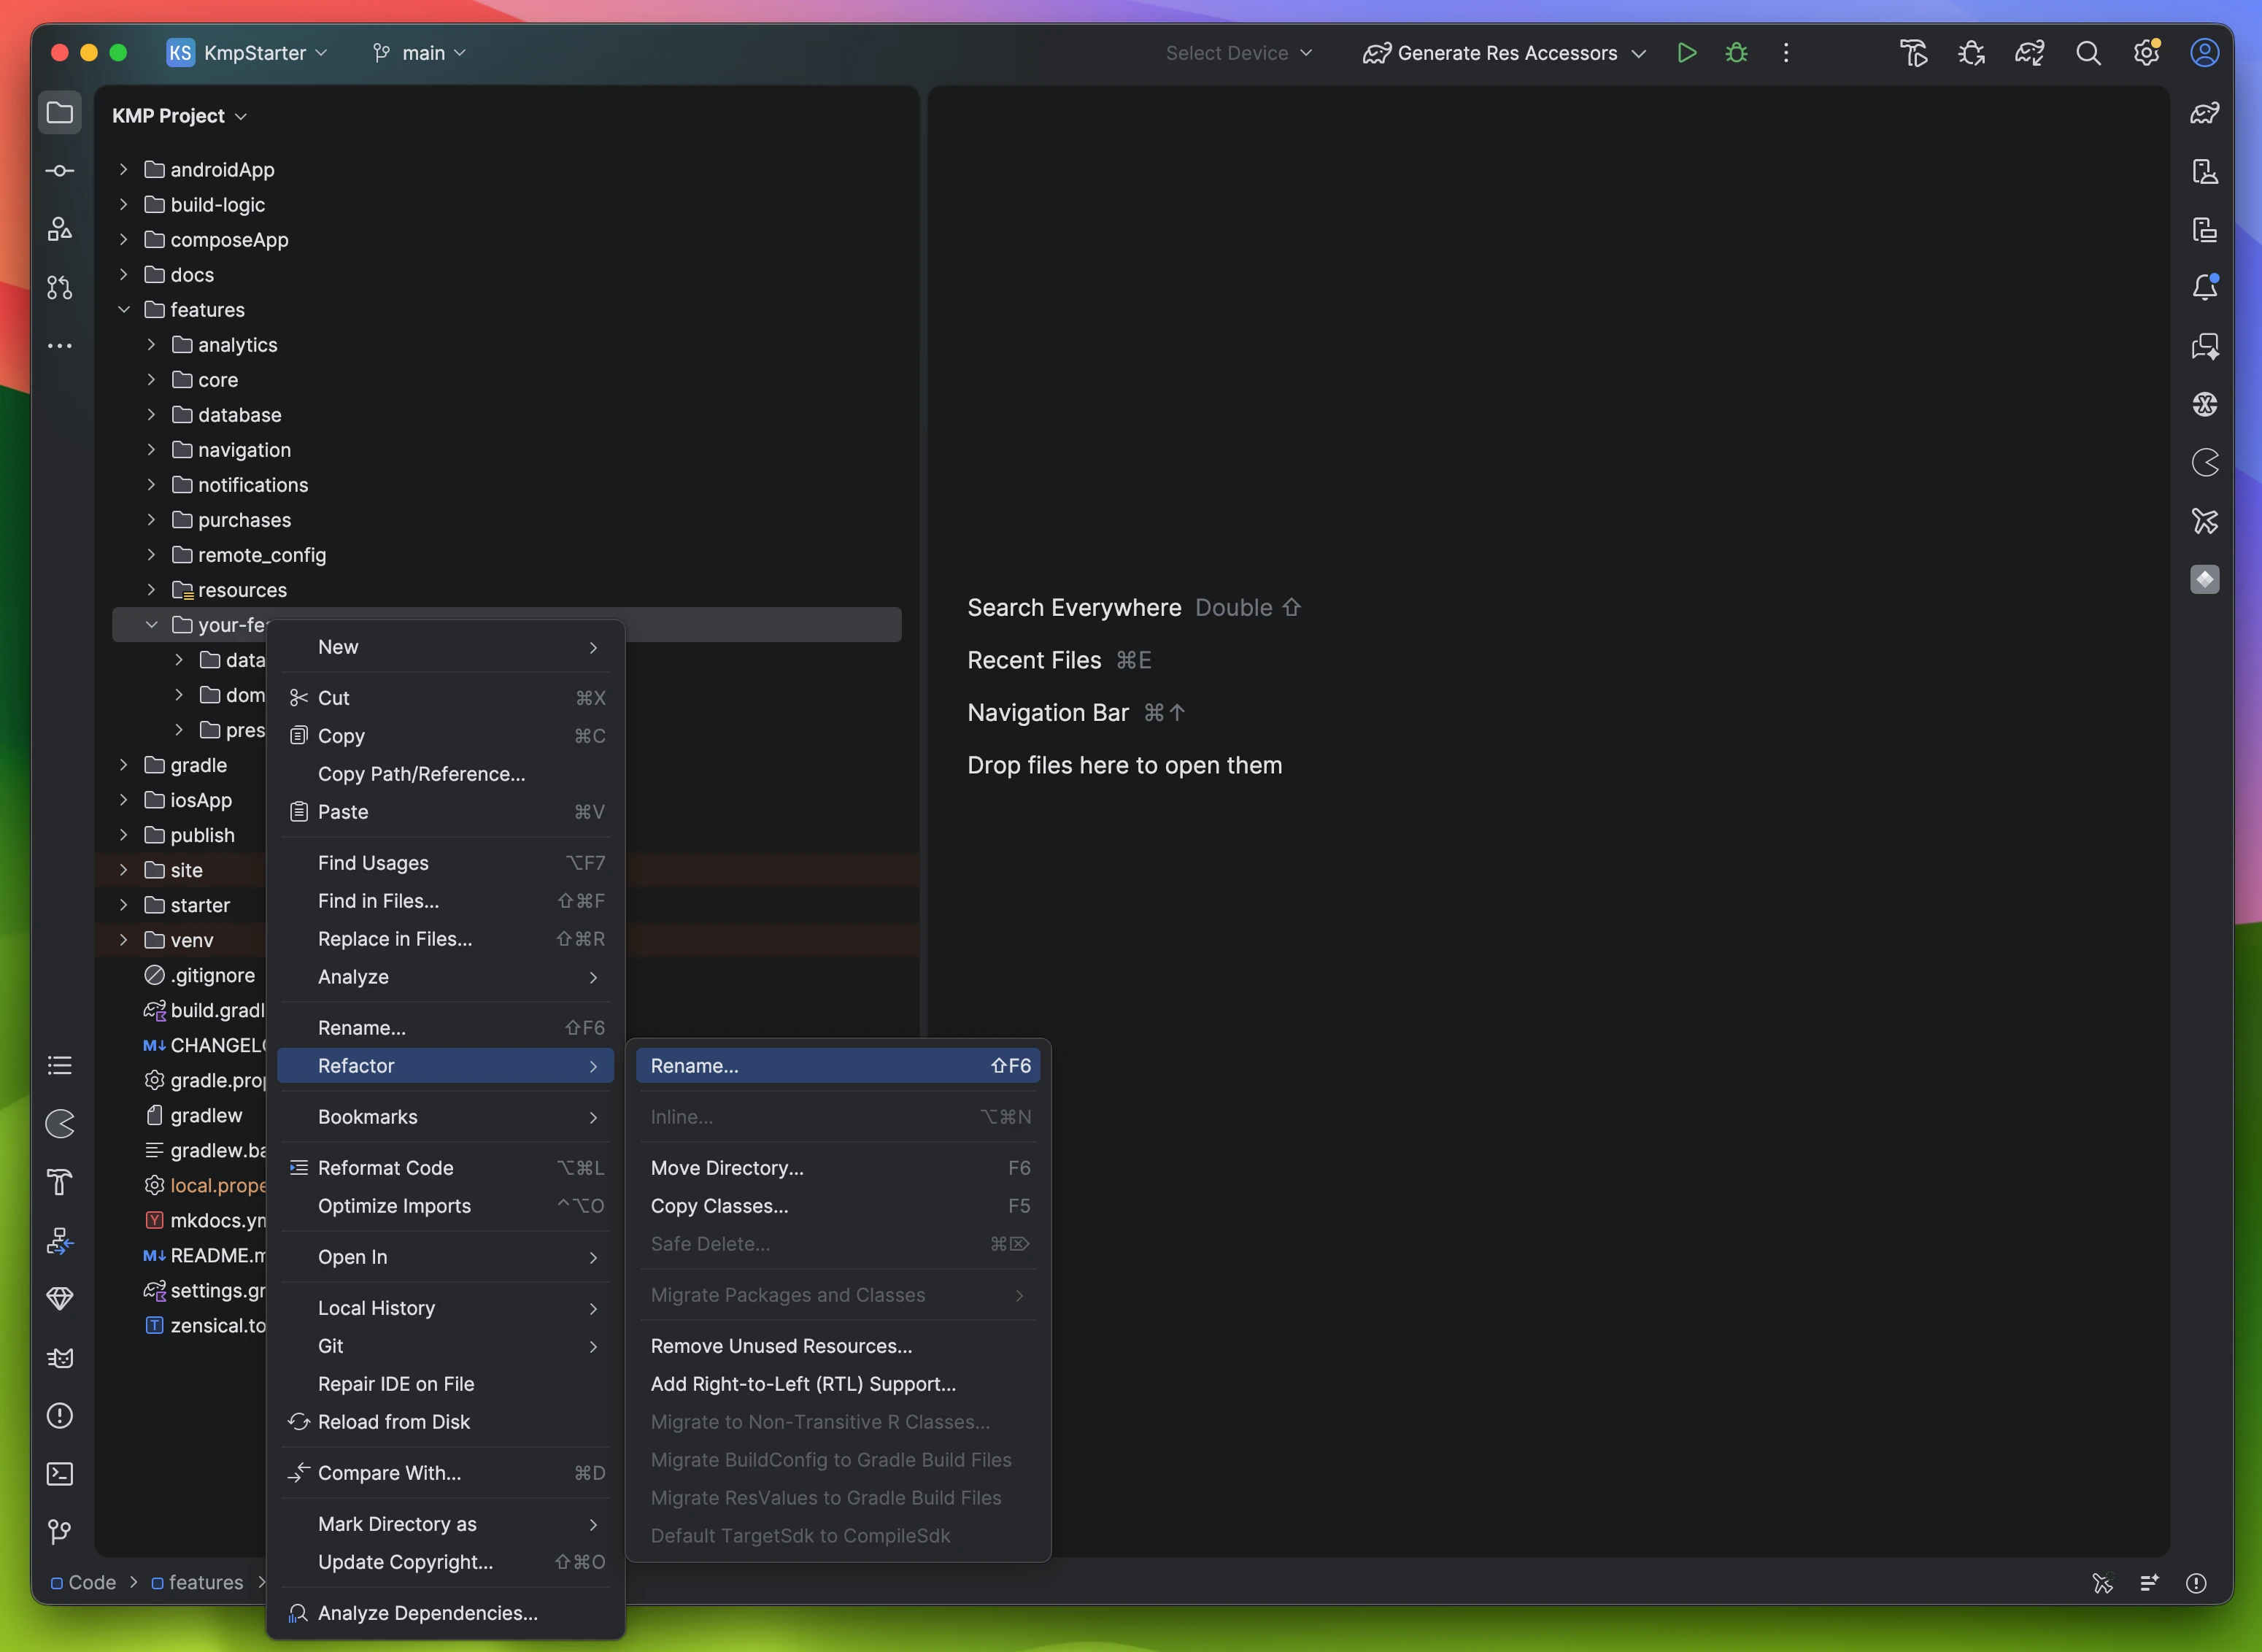The width and height of the screenshot is (2262, 1652).
Task: Click Sync Project with Gradle Files icon
Action: 2029,53
